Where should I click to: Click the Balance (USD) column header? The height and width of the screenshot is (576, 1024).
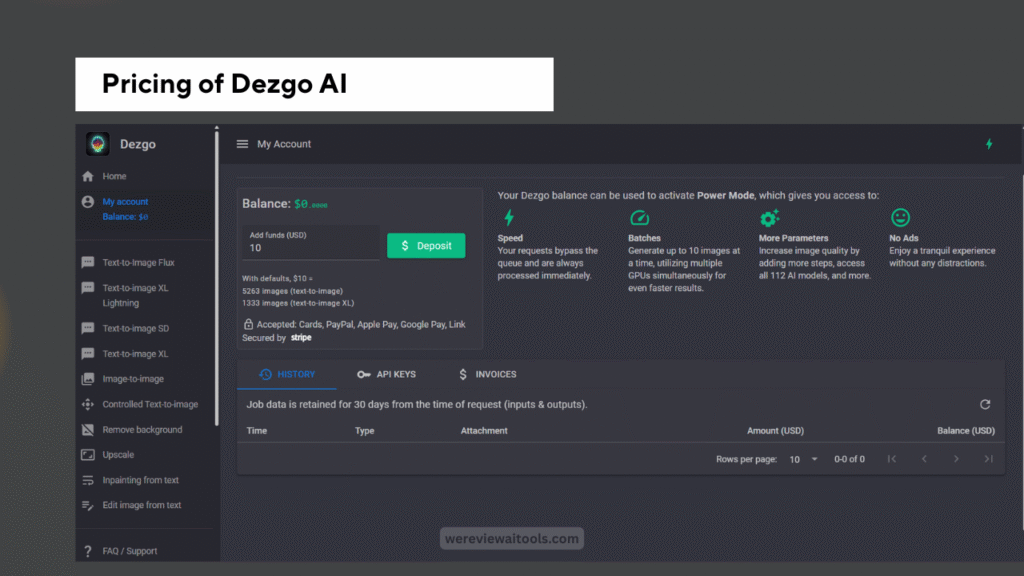[x=966, y=431]
